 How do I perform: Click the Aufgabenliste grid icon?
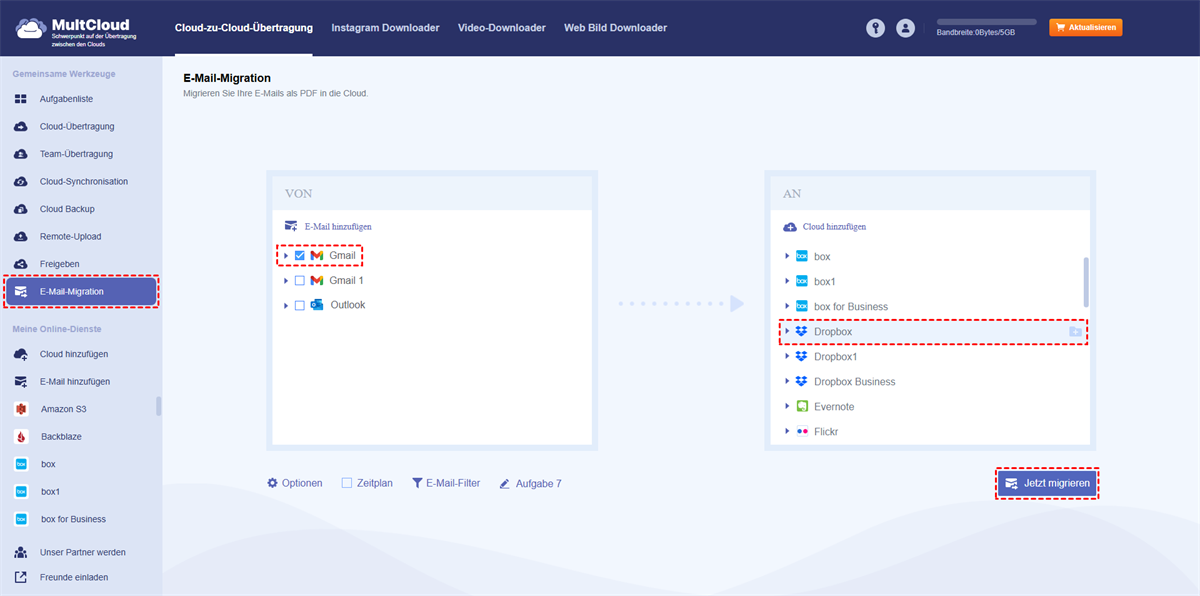[20, 99]
